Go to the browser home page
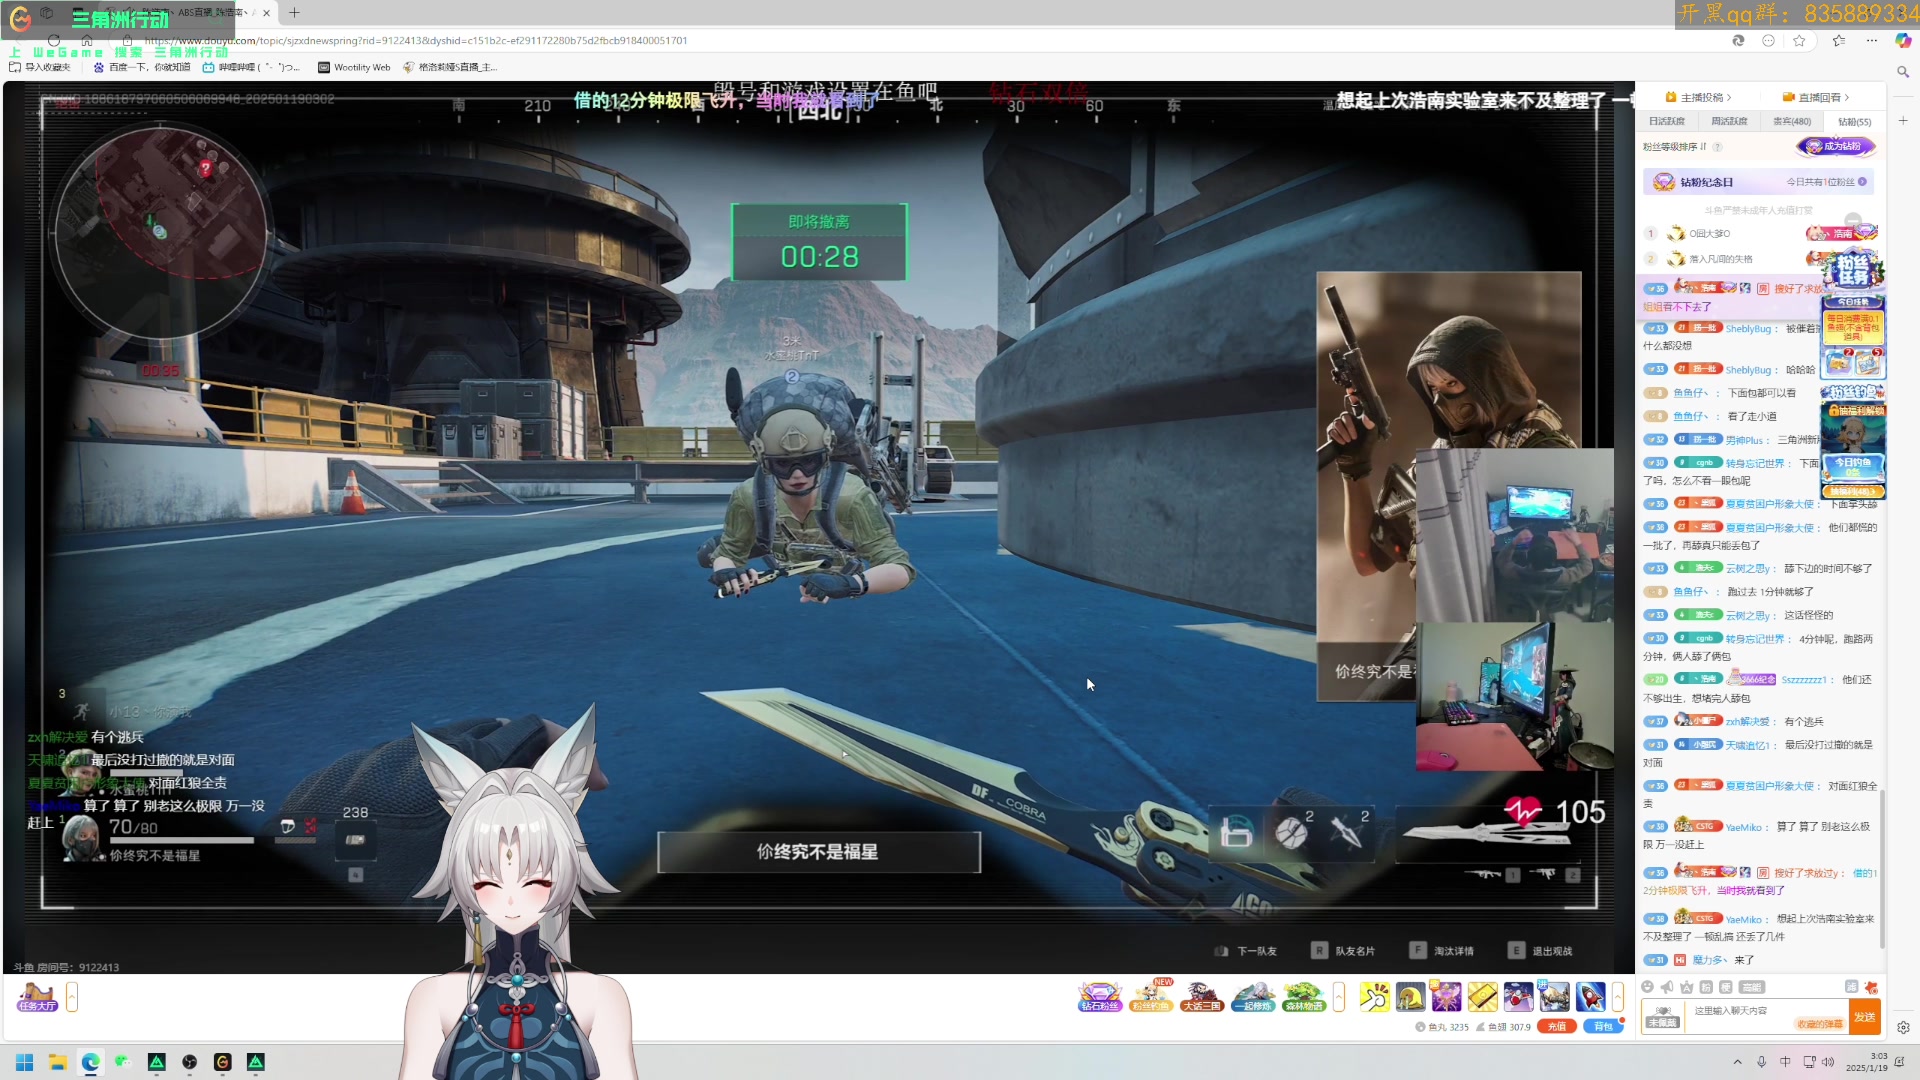1920x1080 pixels. tap(87, 41)
